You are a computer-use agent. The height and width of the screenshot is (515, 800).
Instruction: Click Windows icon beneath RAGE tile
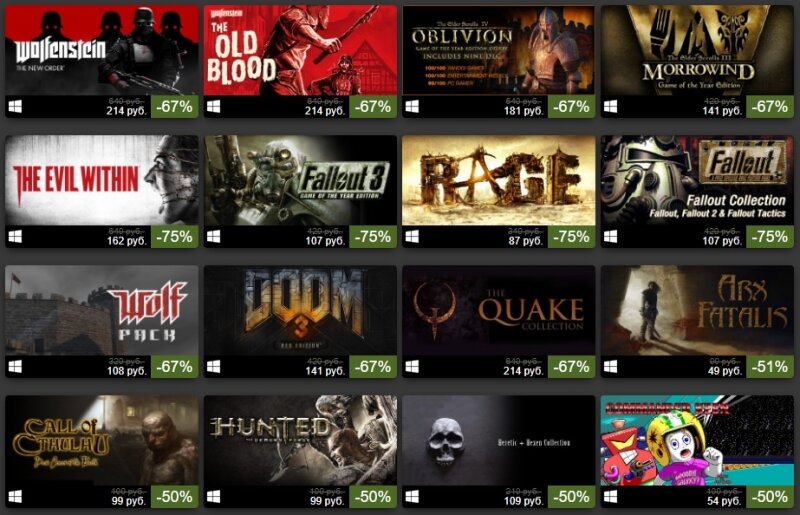coord(412,237)
